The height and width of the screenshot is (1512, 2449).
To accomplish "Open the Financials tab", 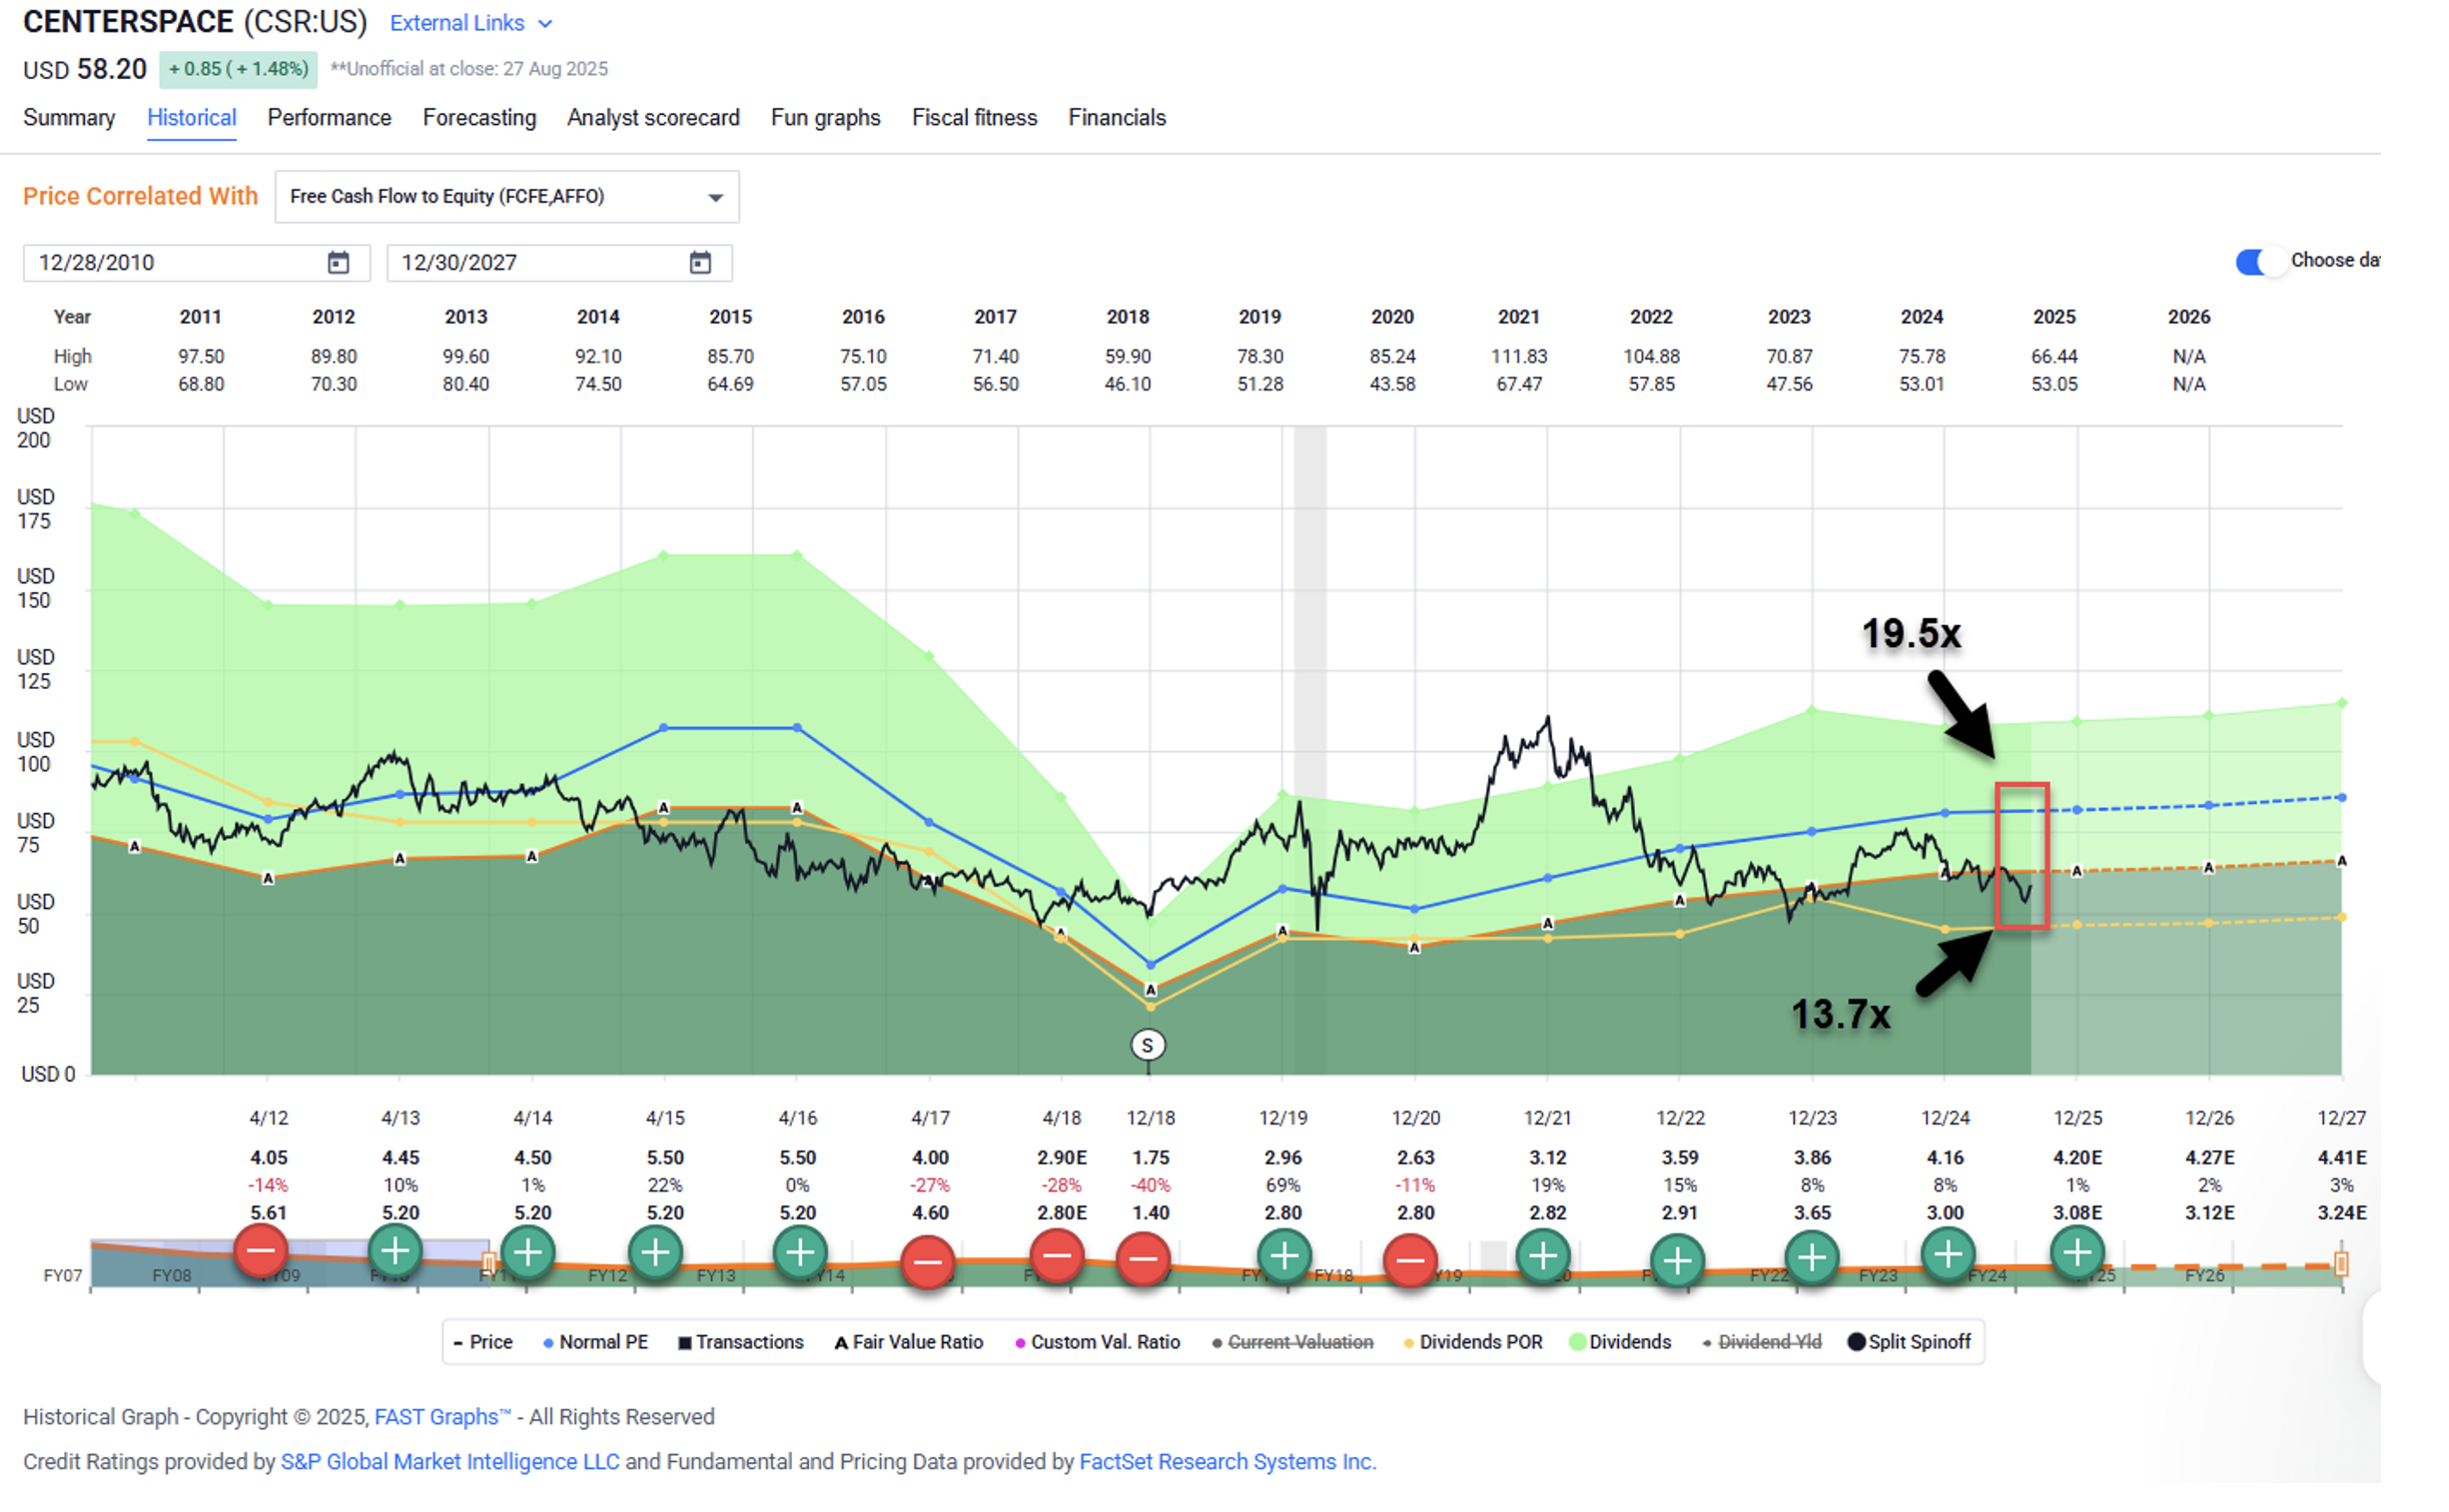I will tap(1117, 118).
